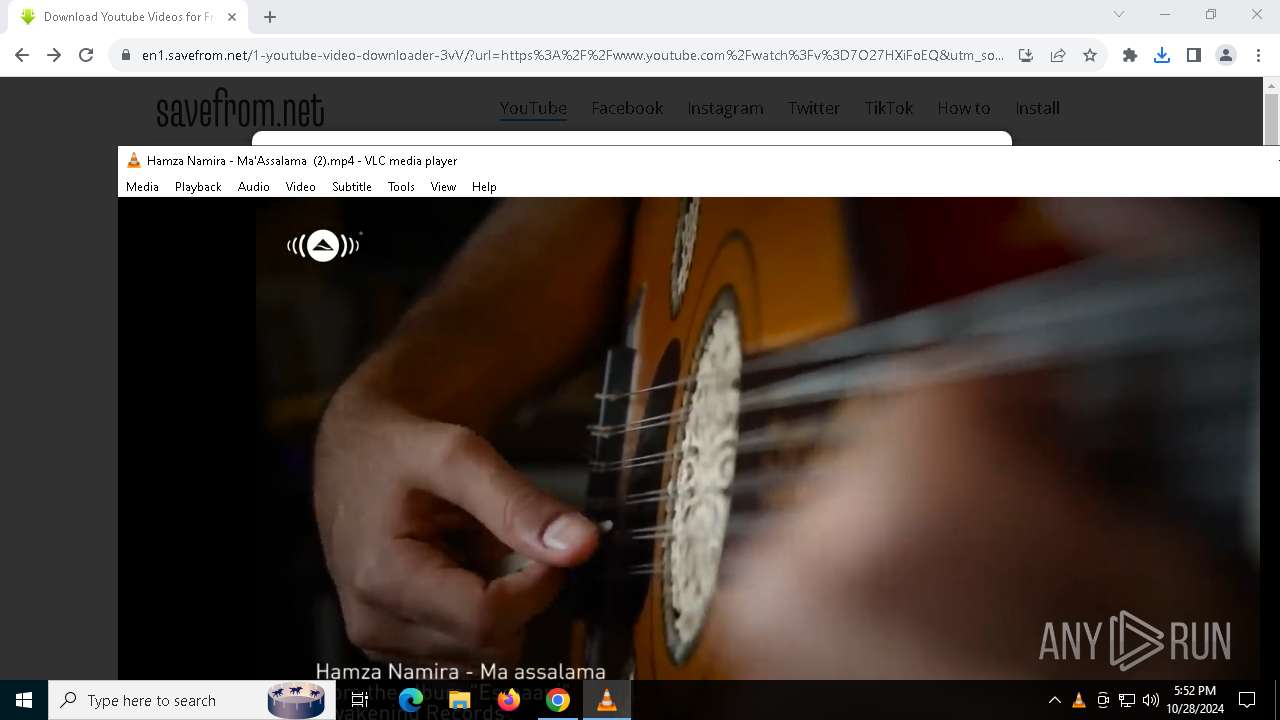Screen dimensions: 1280x720
Task: Show hidden system tray icons
Action: click(x=1054, y=700)
